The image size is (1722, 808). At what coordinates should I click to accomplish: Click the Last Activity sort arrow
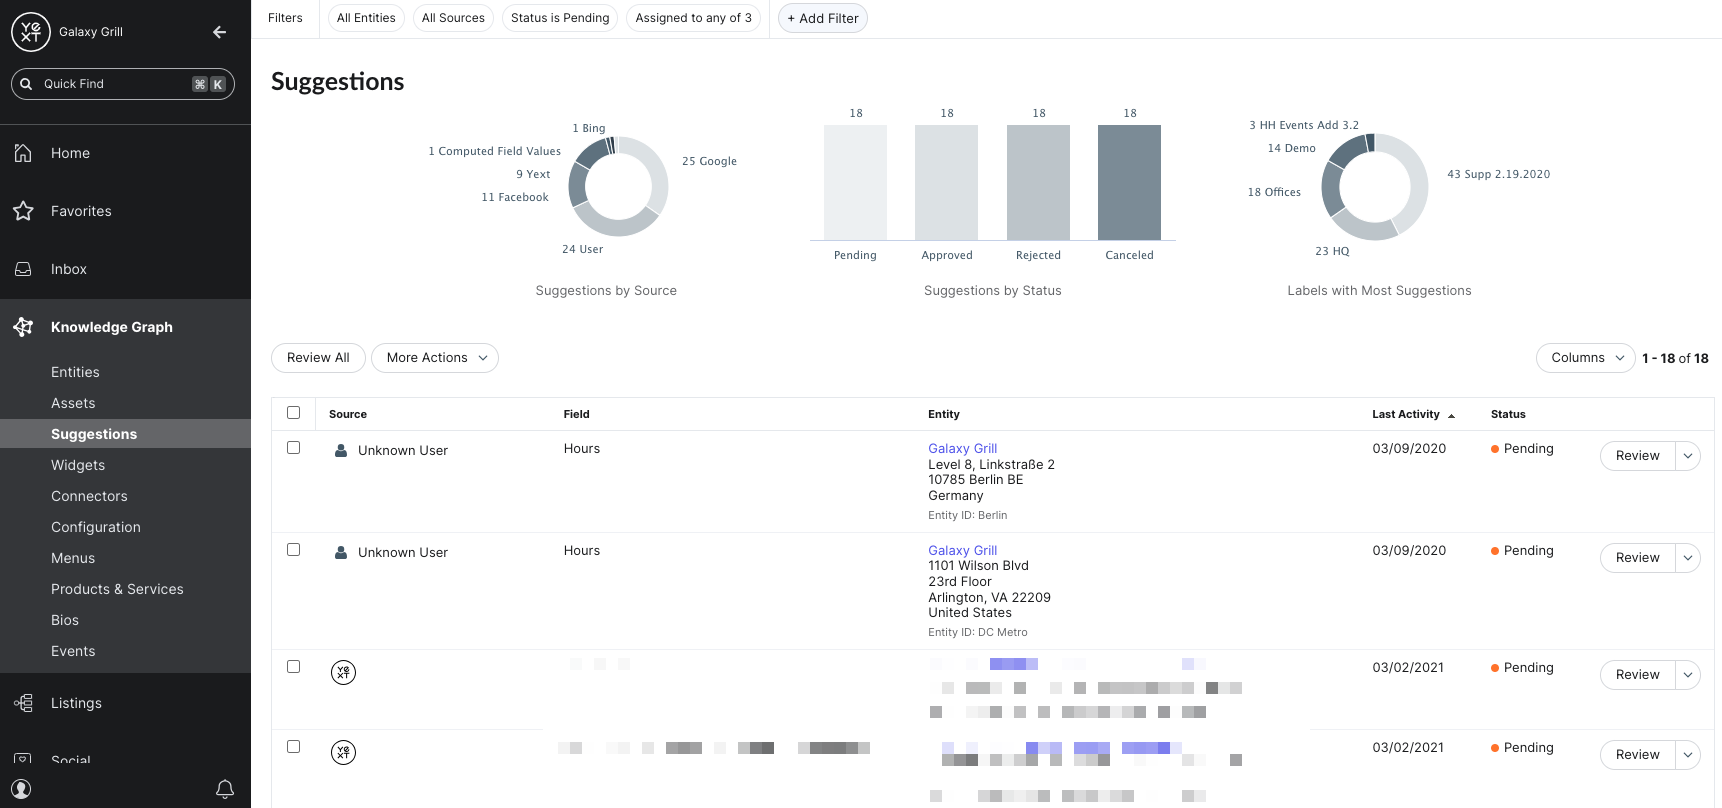click(x=1451, y=415)
